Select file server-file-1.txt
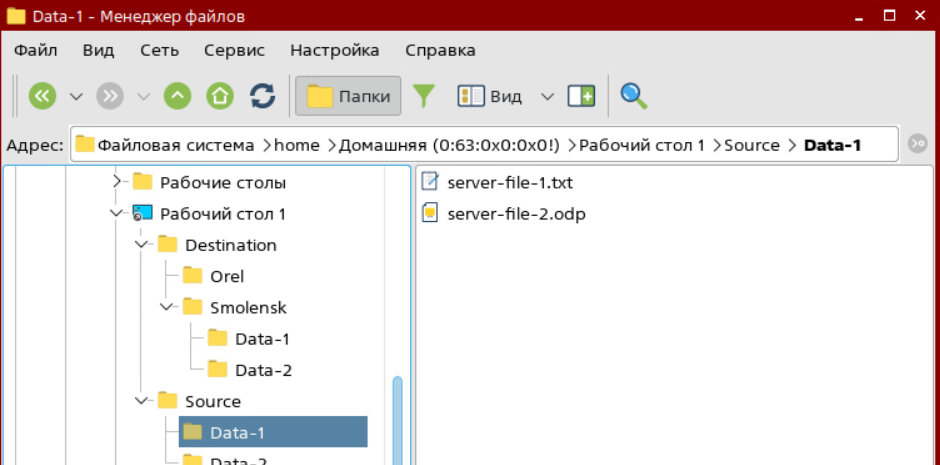The width and height of the screenshot is (940, 465). click(x=510, y=182)
